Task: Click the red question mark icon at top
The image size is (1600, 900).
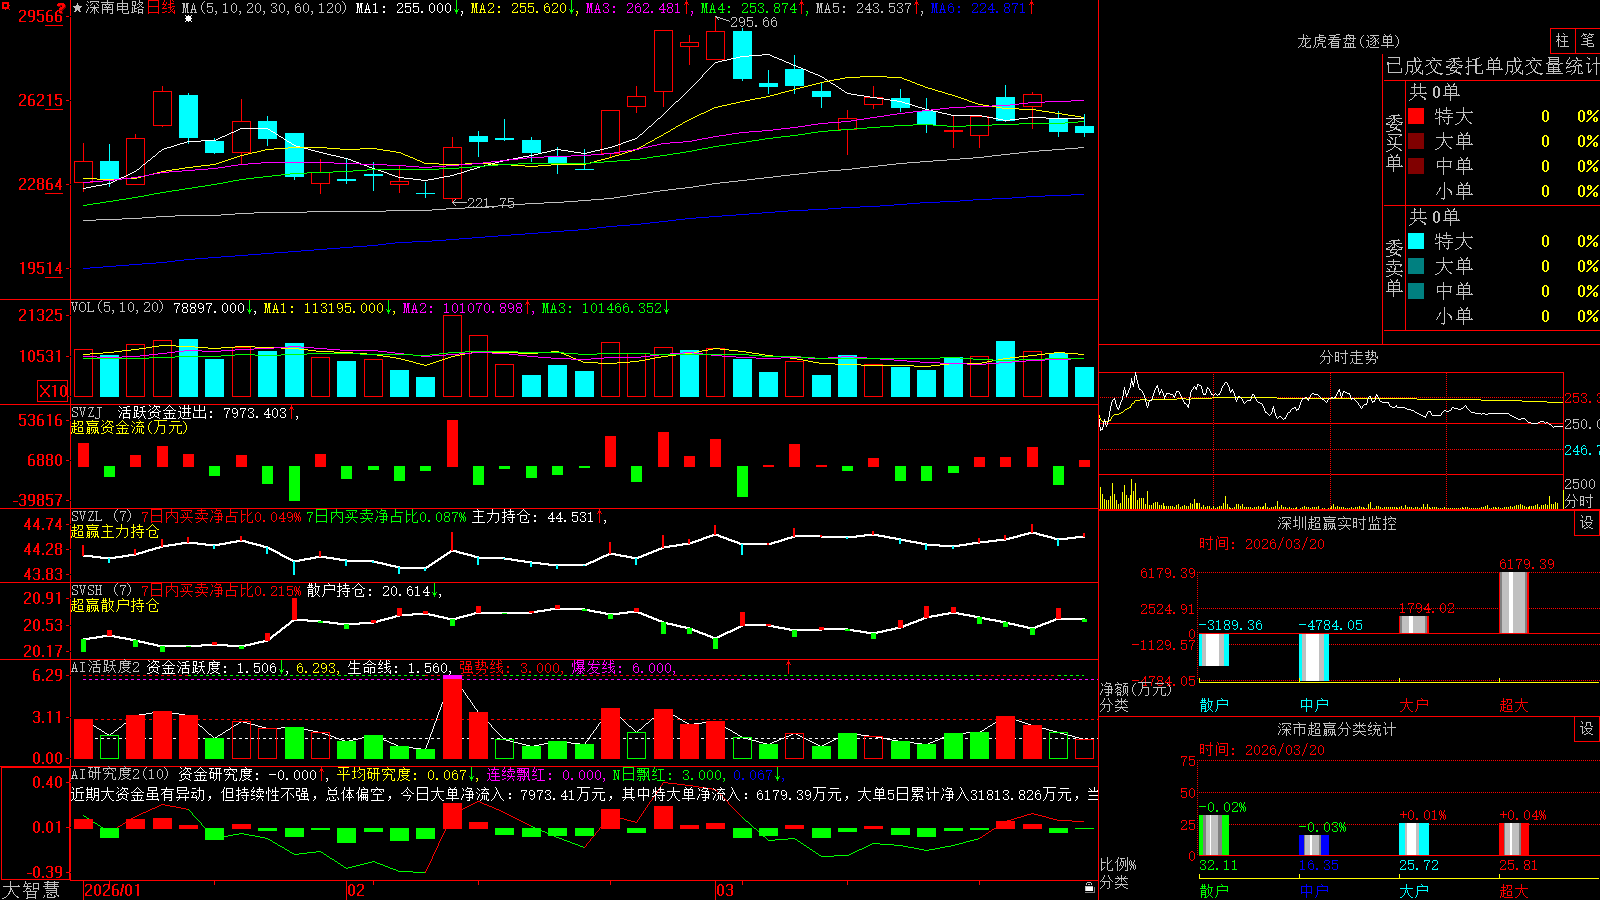Action: 62,8
